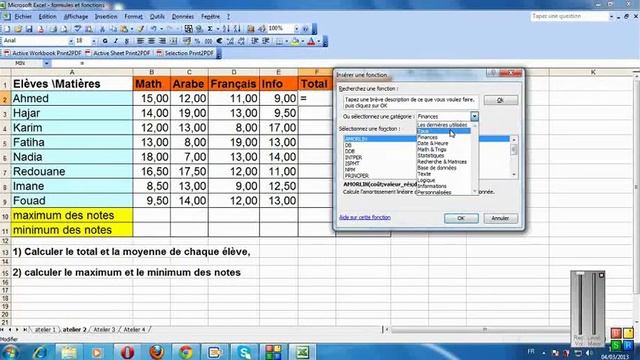Click OK at the bottom of dialog

click(461, 218)
